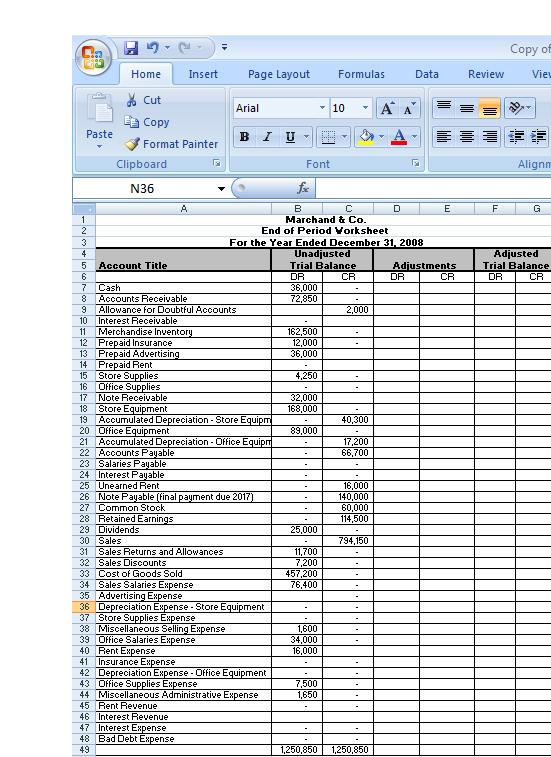Toggle bold formatting

pyautogui.click(x=244, y=137)
